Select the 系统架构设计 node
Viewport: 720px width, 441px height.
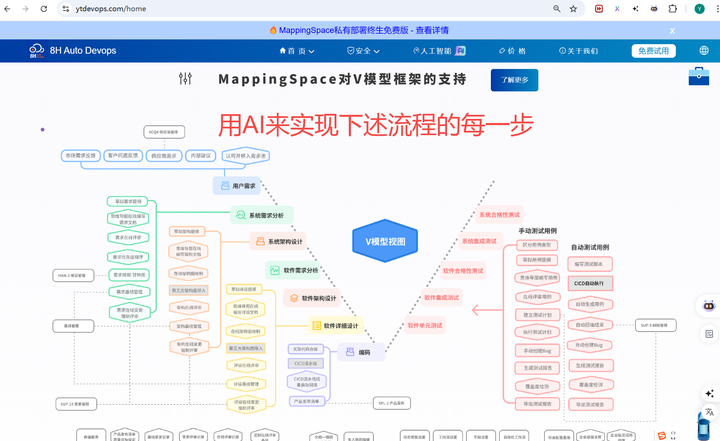click(x=278, y=241)
